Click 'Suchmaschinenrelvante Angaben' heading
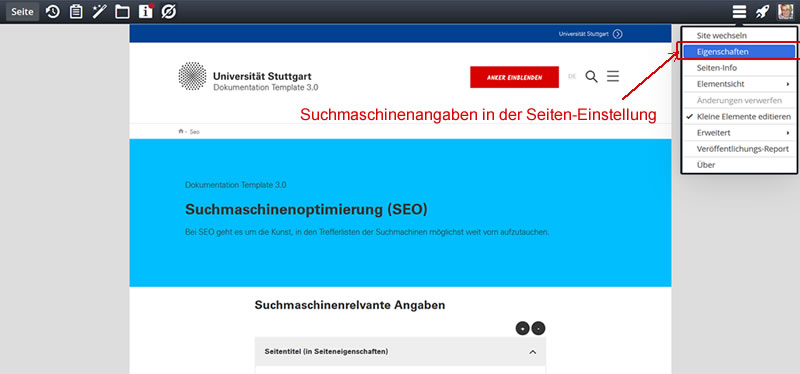800x374 pixels. tap(350, 305)
